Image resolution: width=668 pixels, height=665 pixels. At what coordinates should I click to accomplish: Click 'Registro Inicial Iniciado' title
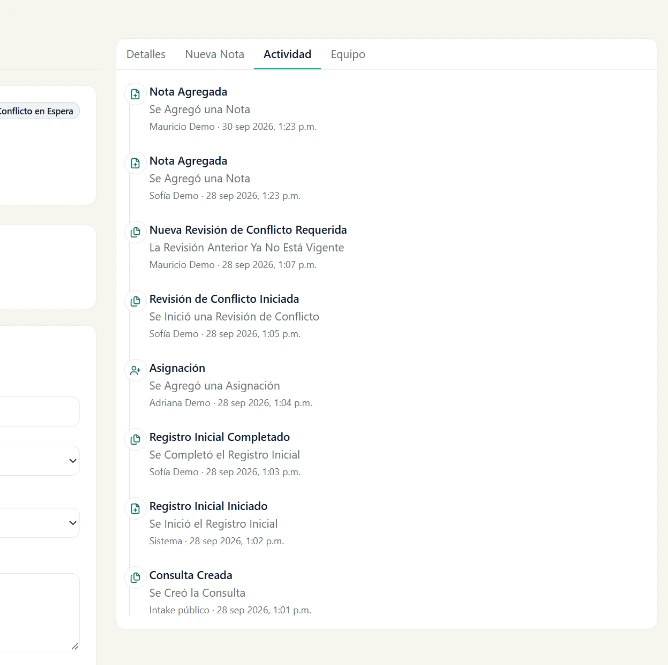[x=208, y=506]
